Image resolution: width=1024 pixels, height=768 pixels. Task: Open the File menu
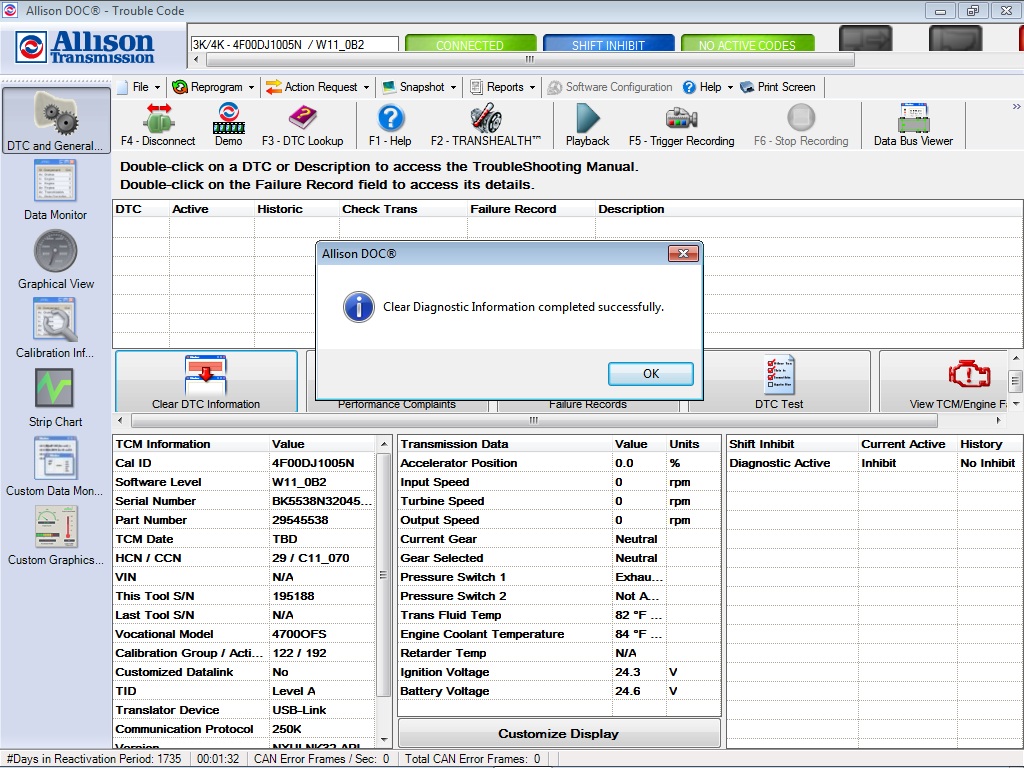point(140,87)
